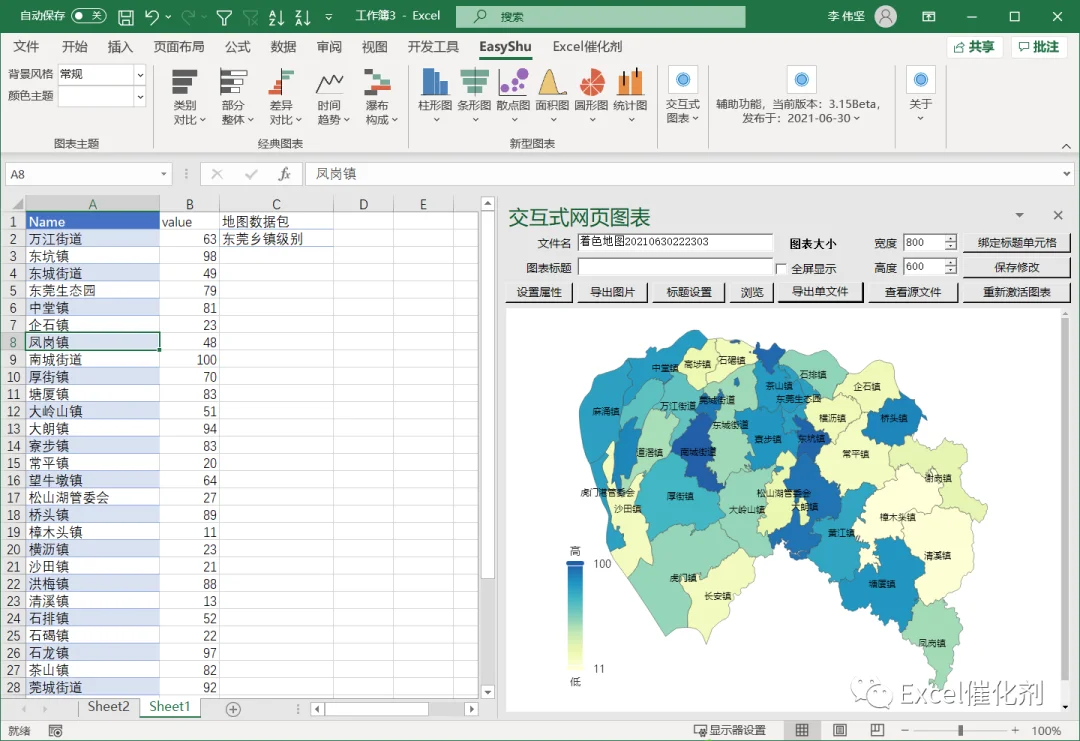Image resolution: width=1080 pixels, height=741 pixels.
Task: Click the Undo arrow icon
Action: (x=152, y=17)
